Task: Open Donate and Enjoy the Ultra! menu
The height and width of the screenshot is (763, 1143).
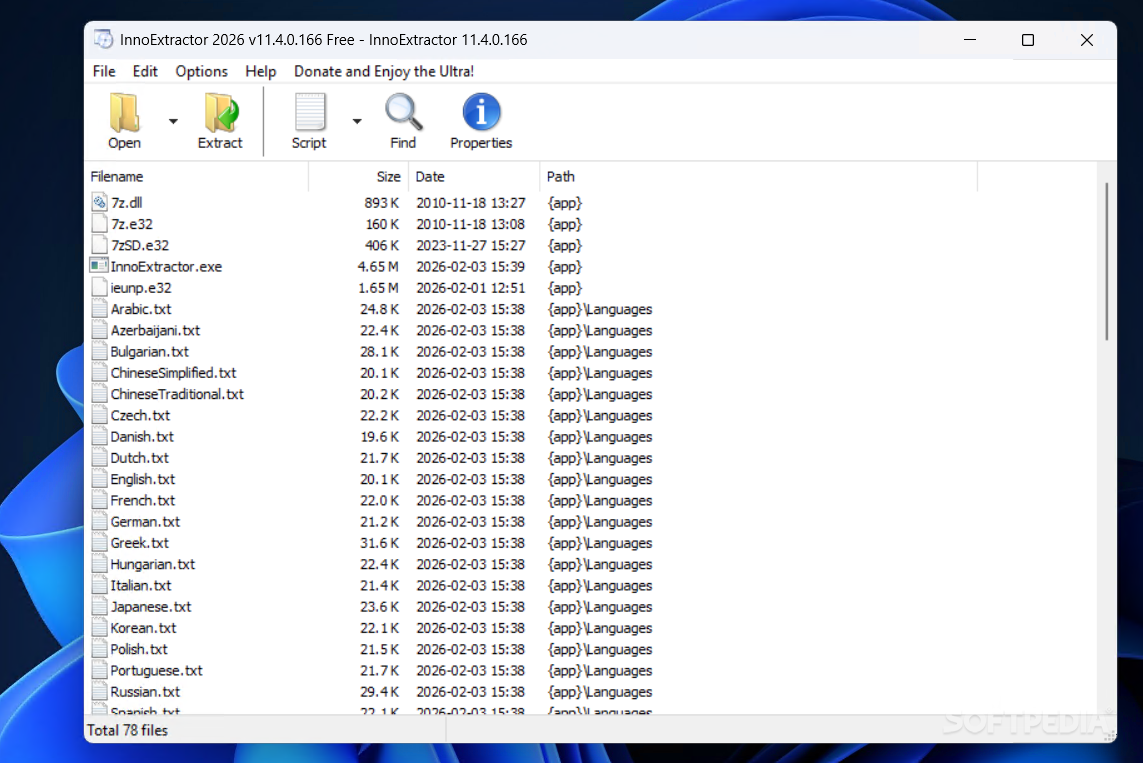Action: (383, 71)
